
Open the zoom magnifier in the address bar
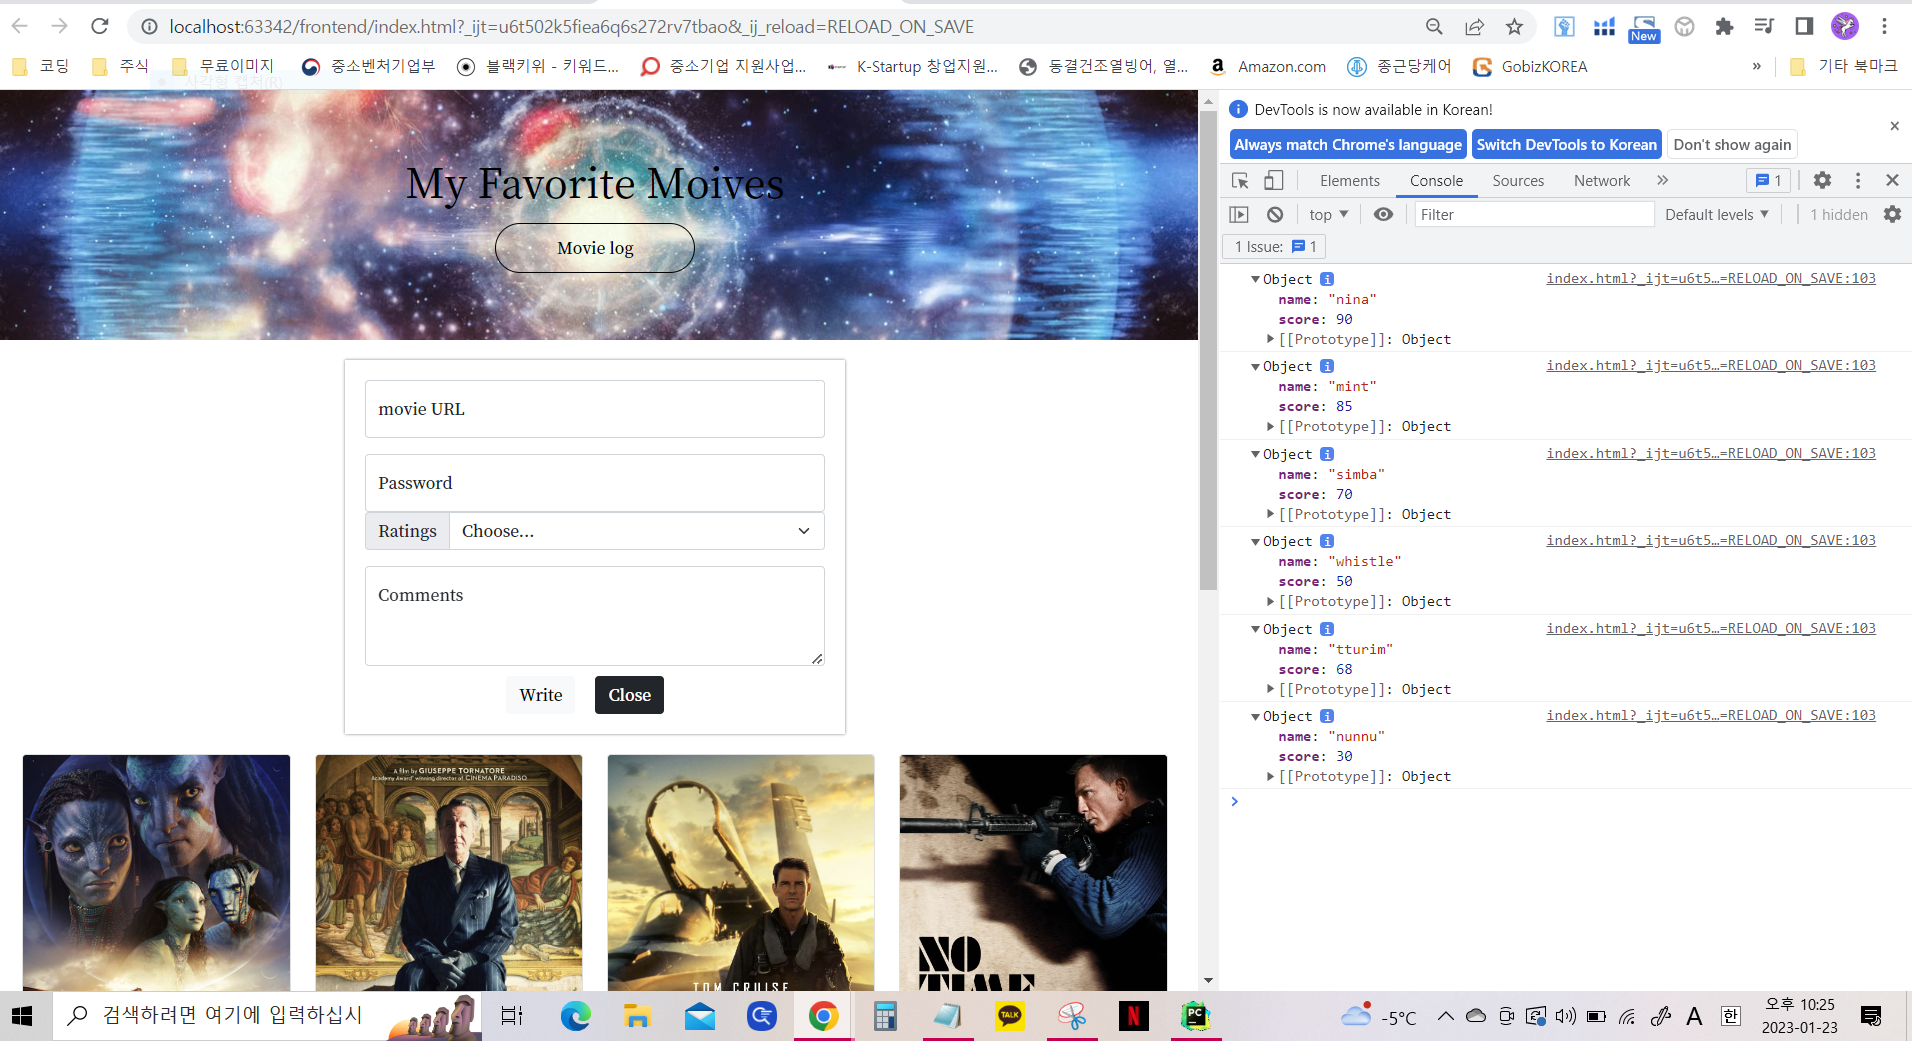click(x=1434, y=27)
